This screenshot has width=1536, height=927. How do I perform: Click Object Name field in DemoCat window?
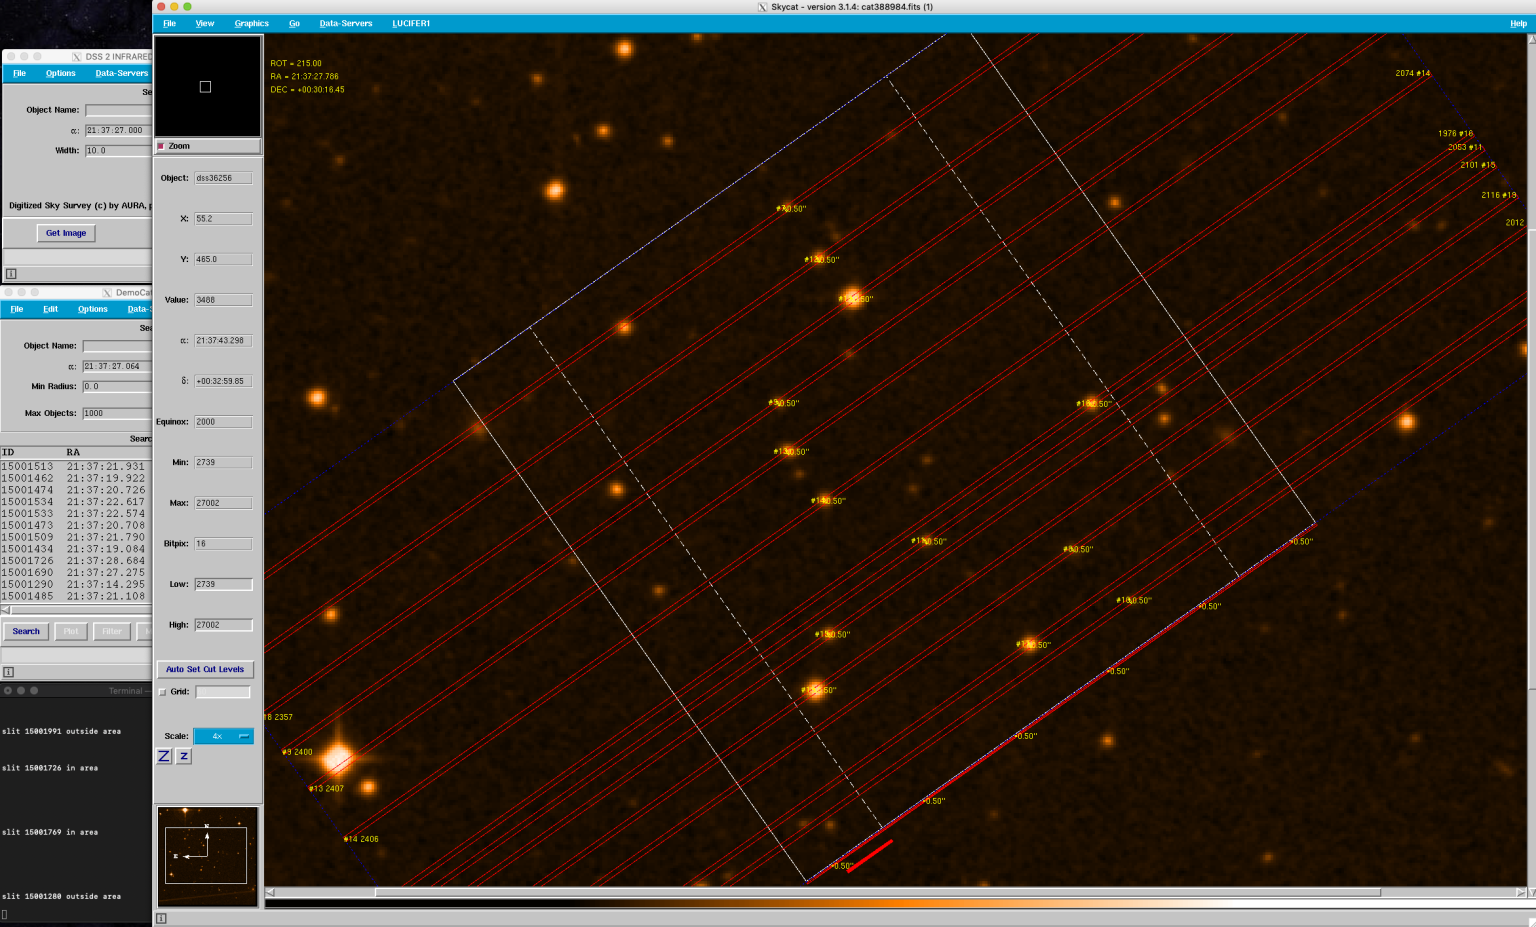[x=117, y=346]
